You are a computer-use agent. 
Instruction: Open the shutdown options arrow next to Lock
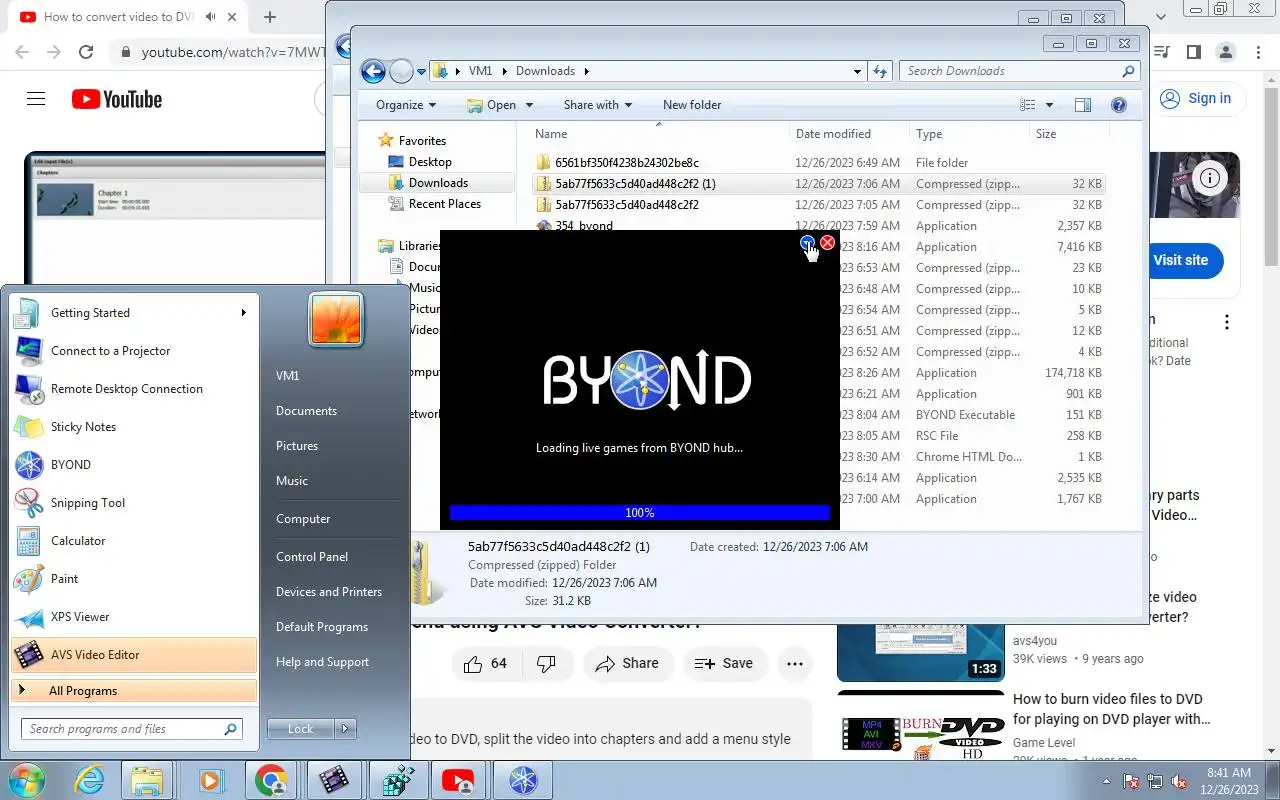[345, 729]
